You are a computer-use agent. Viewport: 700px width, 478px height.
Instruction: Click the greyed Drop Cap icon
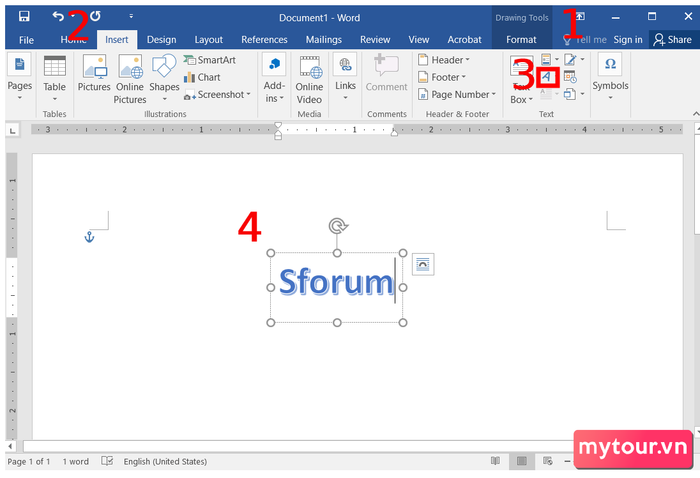click(x=546, y=94)
